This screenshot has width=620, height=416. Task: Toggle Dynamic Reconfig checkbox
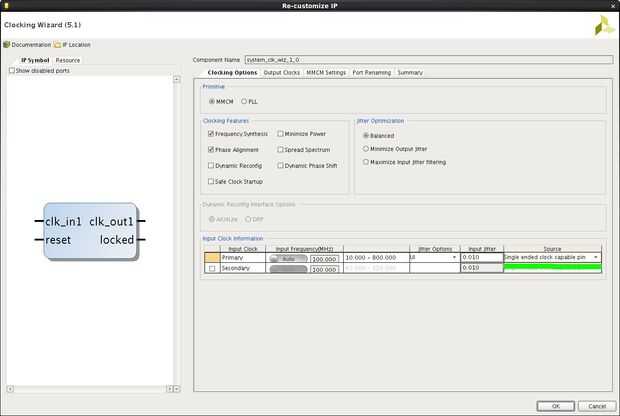click(x=211, y=166)
